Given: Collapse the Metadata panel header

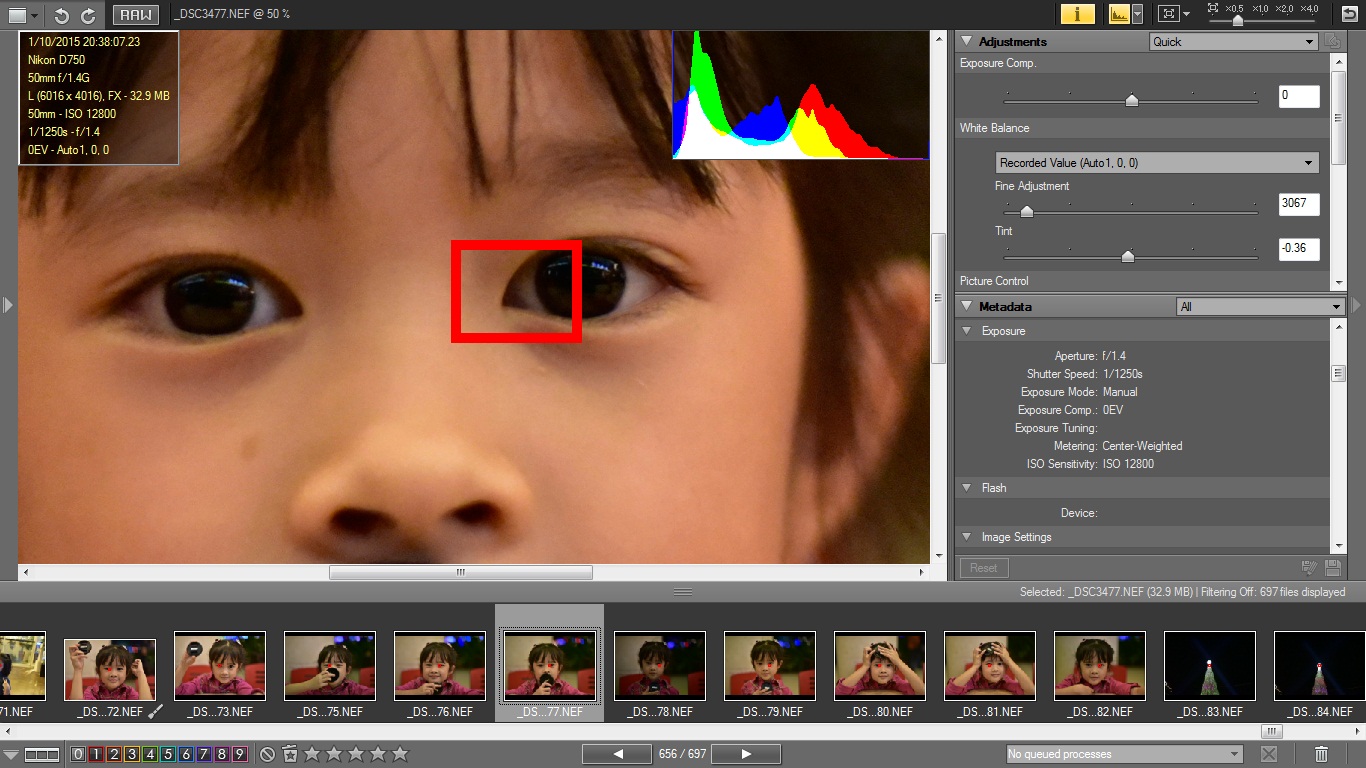Looking at the screenshot, I should point(967,307).
